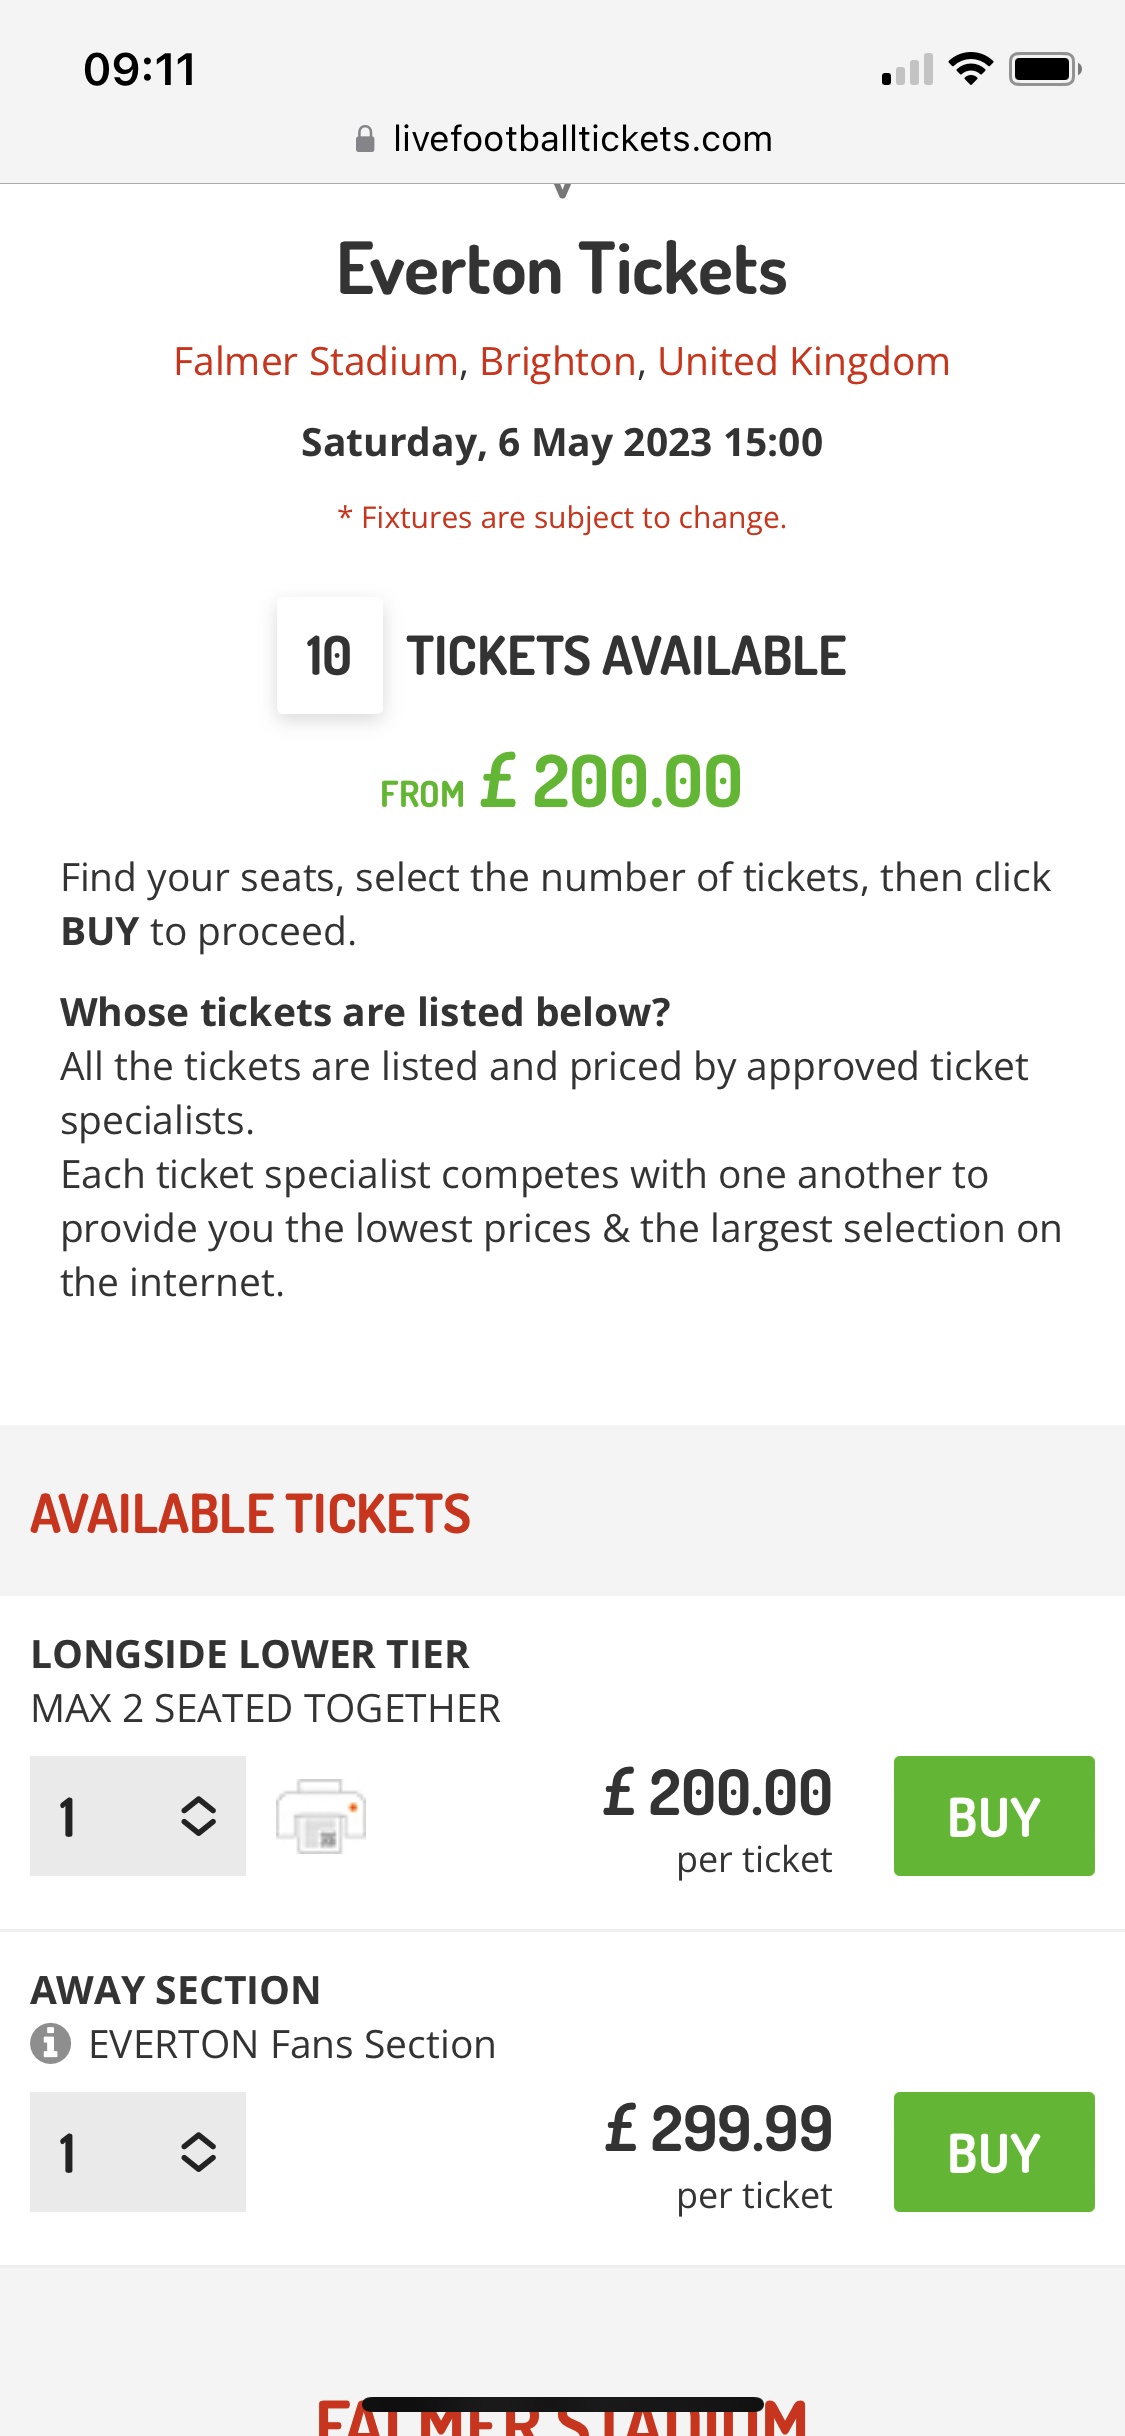Open quantity dropdown for Longside Lower Tier
Screen dimensions: 1125x2436
tap(138, 1816)
